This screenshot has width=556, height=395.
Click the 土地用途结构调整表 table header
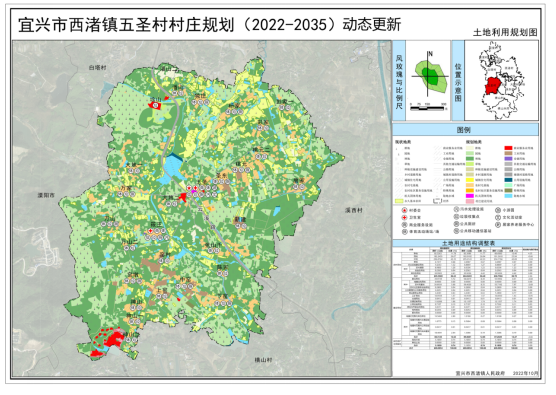pyautogui.click(x=465, y=243)
